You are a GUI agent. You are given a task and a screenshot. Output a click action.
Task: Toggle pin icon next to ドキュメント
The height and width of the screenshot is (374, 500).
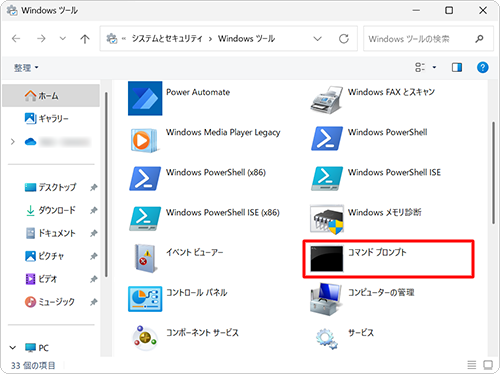[94, 233]
